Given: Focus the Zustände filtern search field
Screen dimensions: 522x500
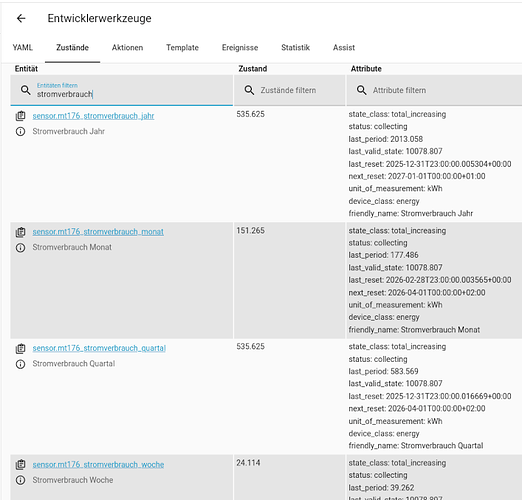Looking at the screenshot, I should point(290,90).
